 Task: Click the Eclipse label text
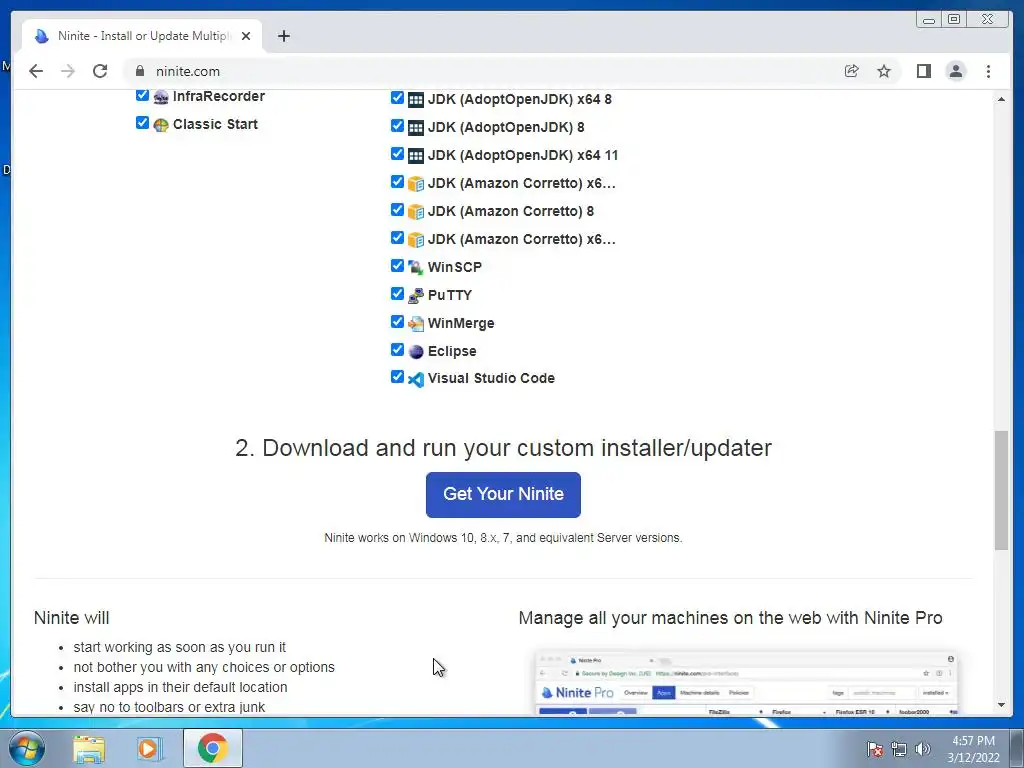coord(452,351)
